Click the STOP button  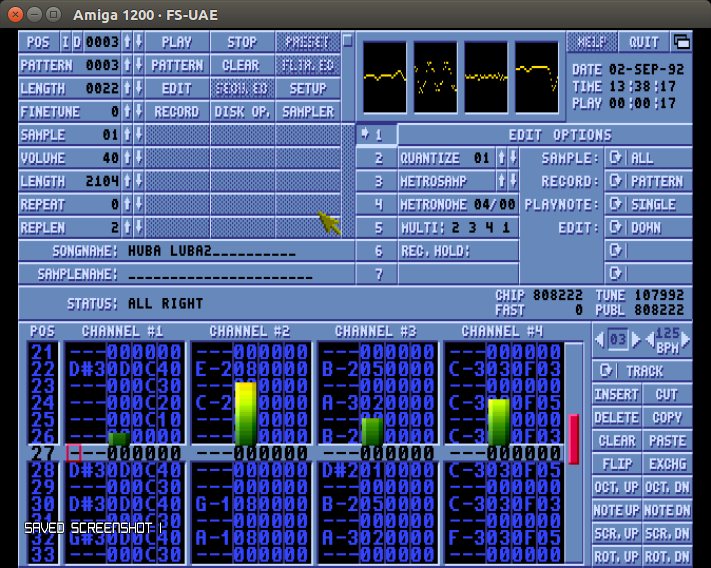242,42
